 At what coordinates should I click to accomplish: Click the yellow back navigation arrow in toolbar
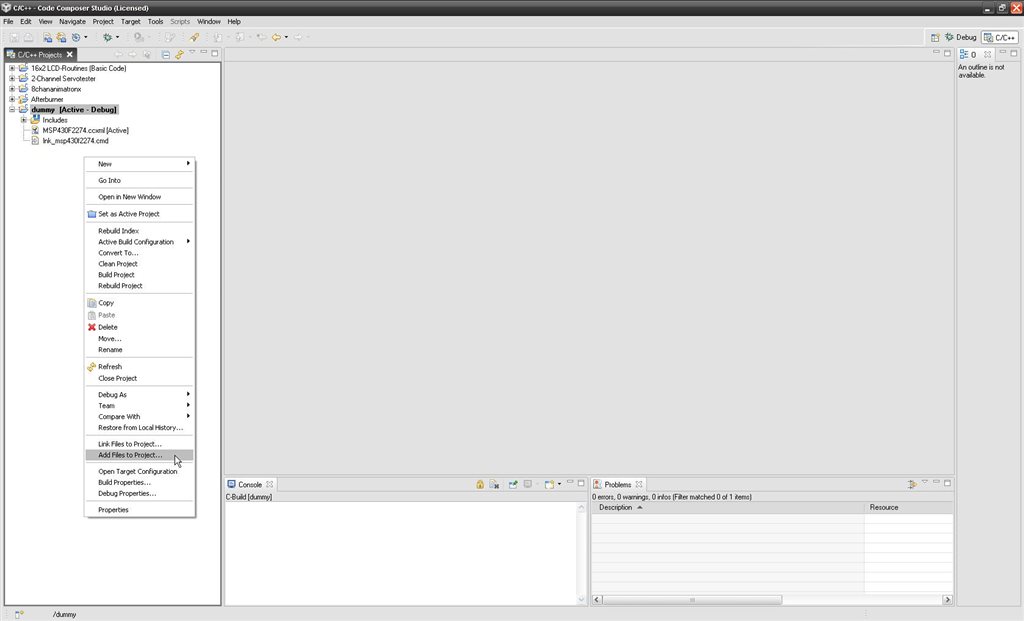[276, 37]
